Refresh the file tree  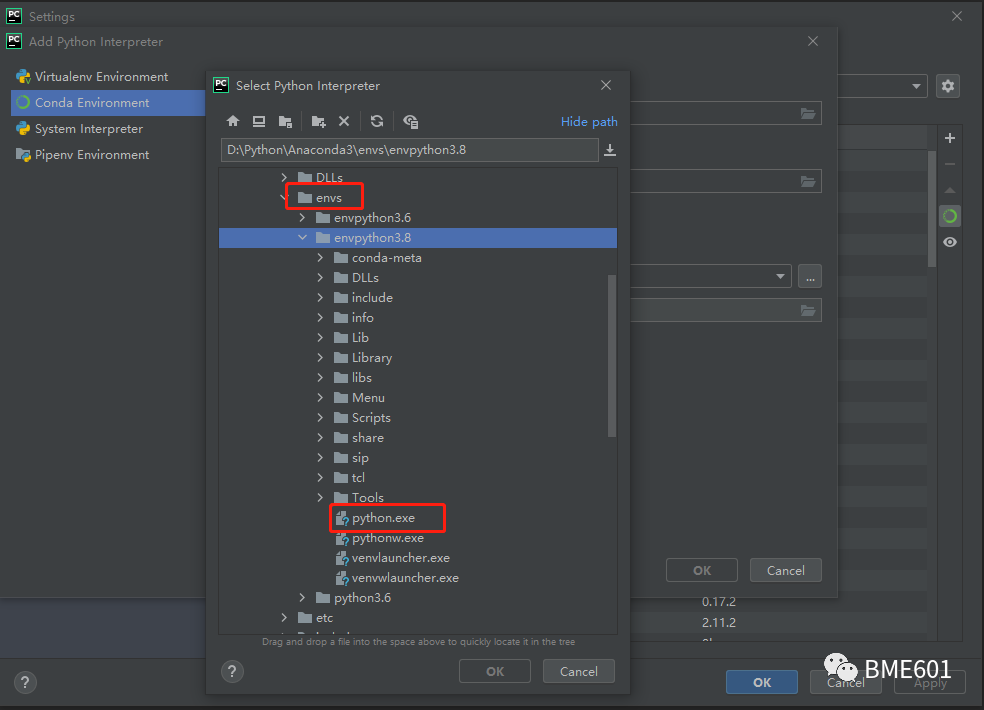click(x=377, y=121)
